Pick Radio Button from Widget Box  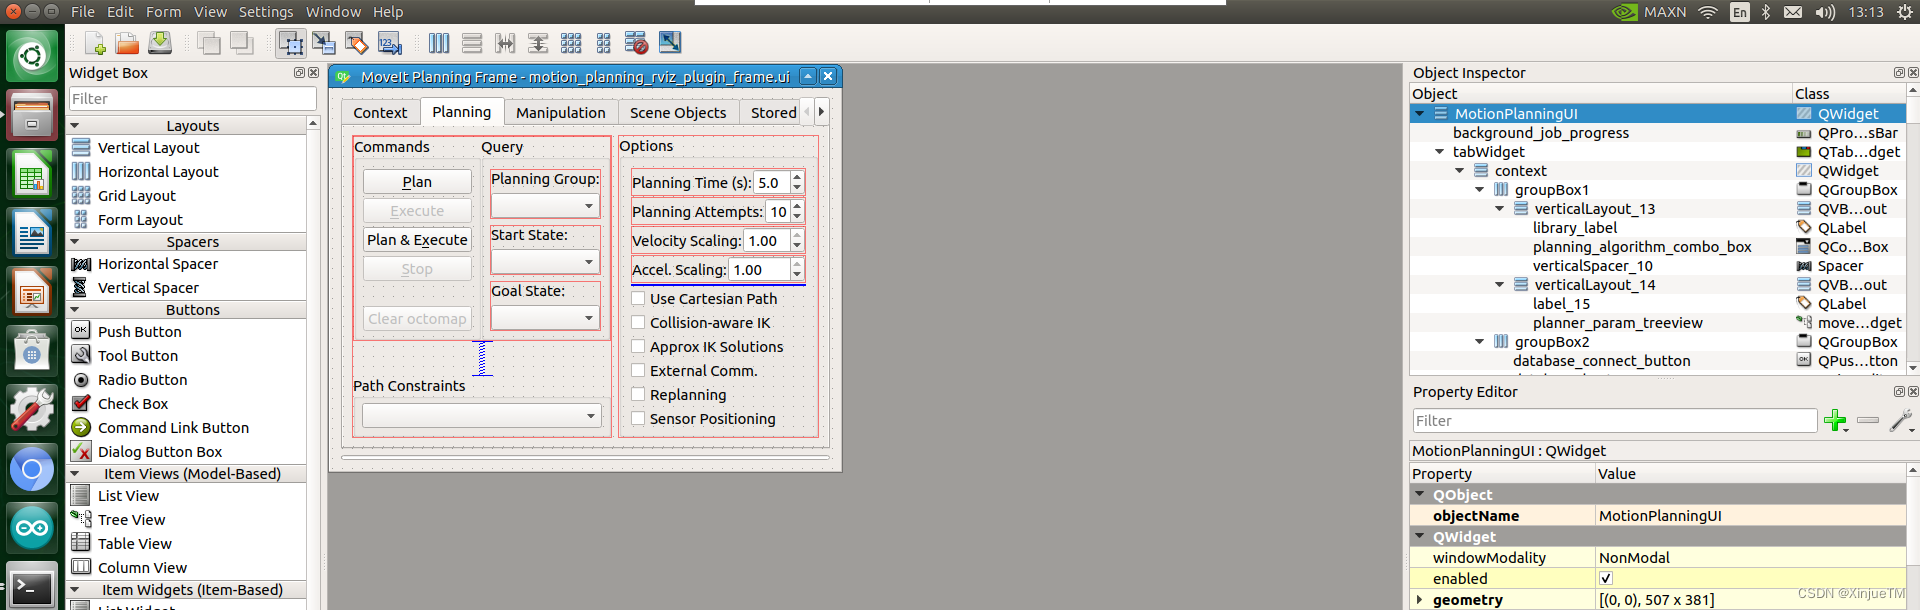(x=142, y=380)
